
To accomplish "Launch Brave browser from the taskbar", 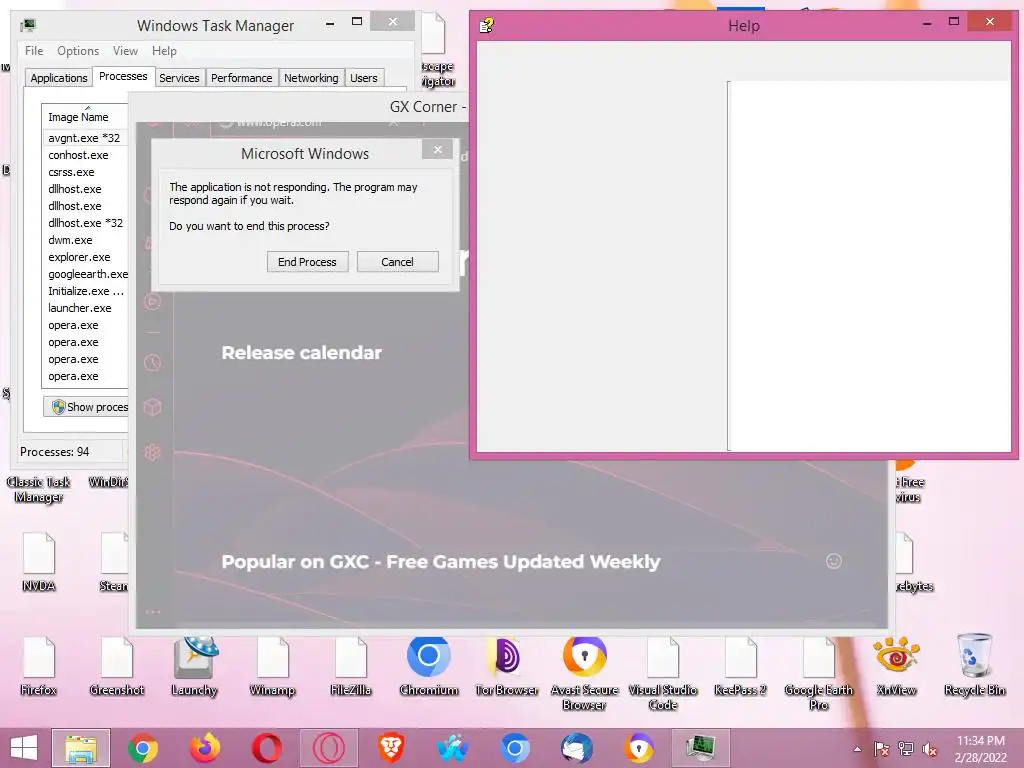I will point(391,748).
